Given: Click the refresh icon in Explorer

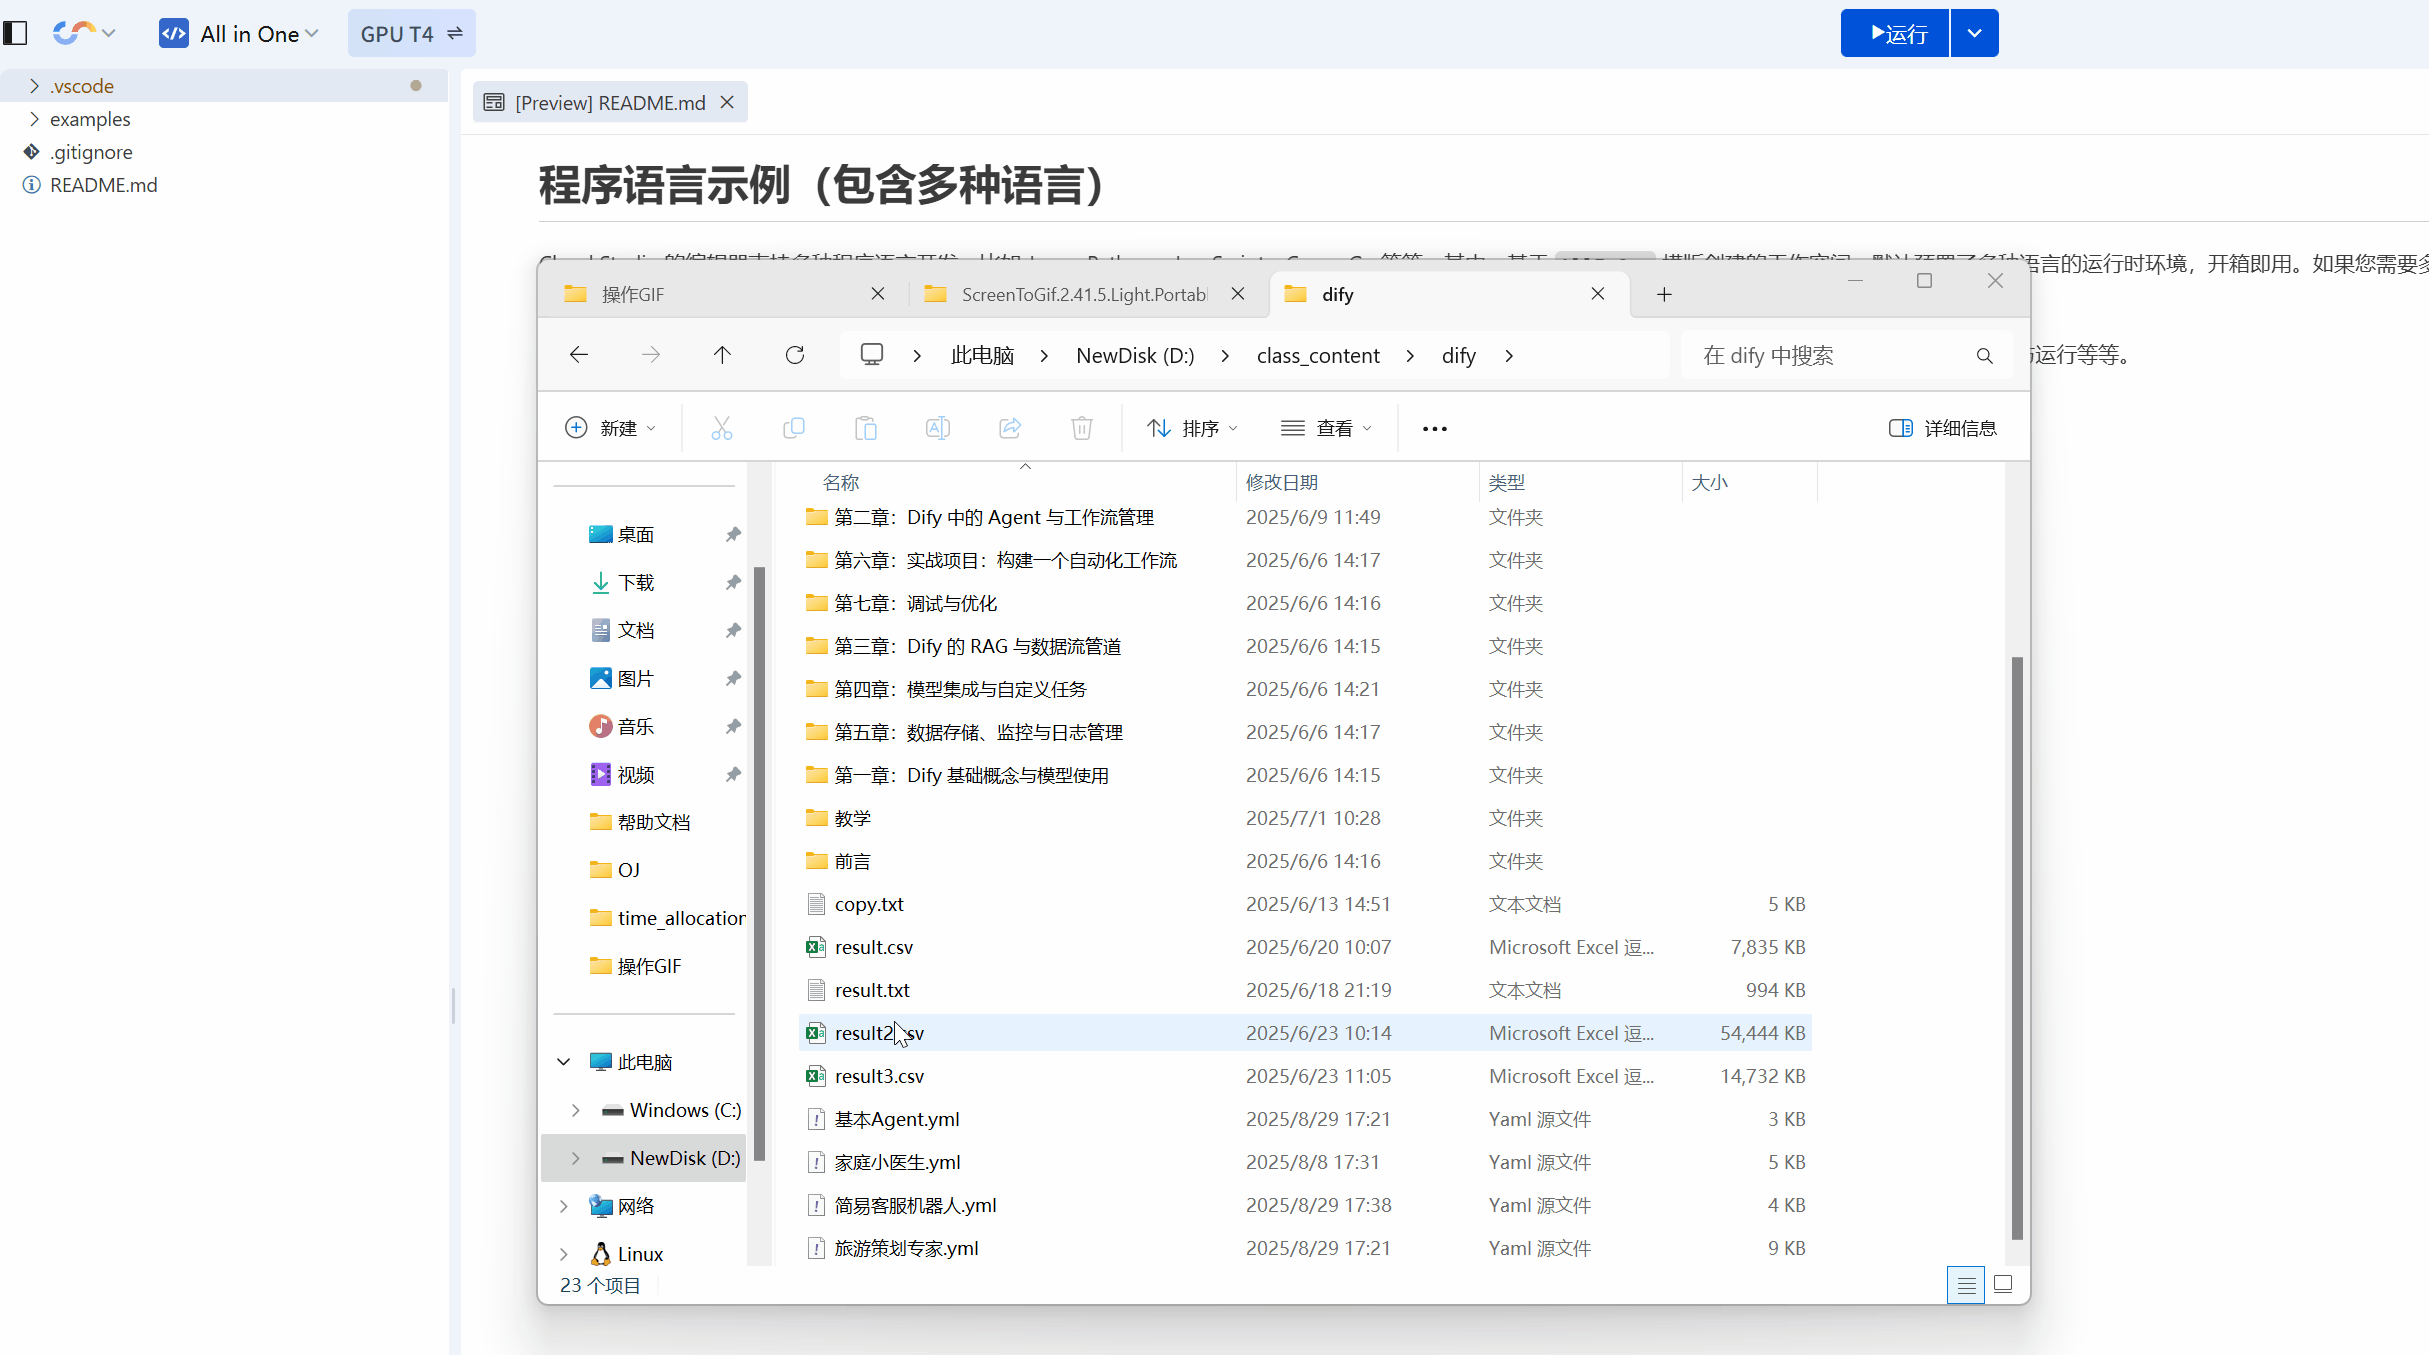Looking at the screenshot, I should 794,355.
